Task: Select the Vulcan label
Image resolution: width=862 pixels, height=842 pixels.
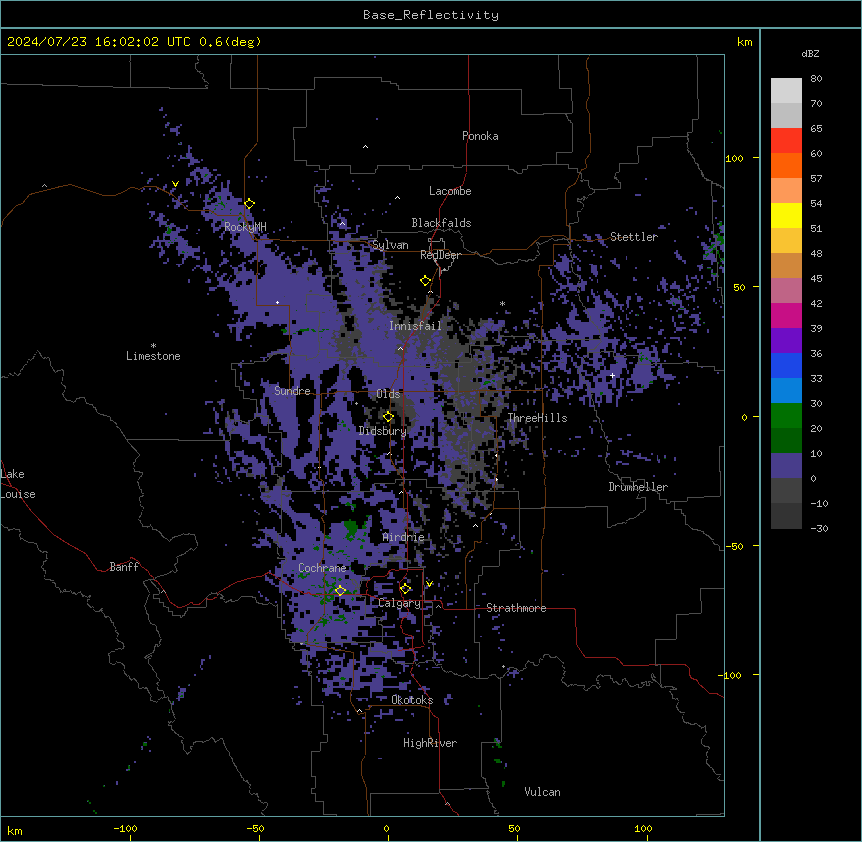Action: [542, 792]
